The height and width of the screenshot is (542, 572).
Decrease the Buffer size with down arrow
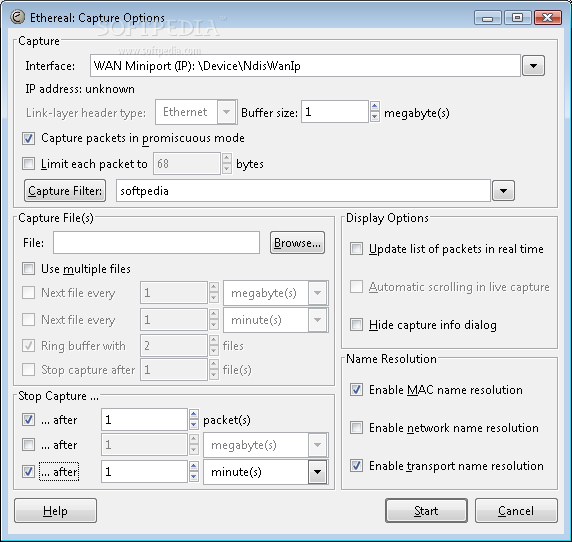pos(375,117)
